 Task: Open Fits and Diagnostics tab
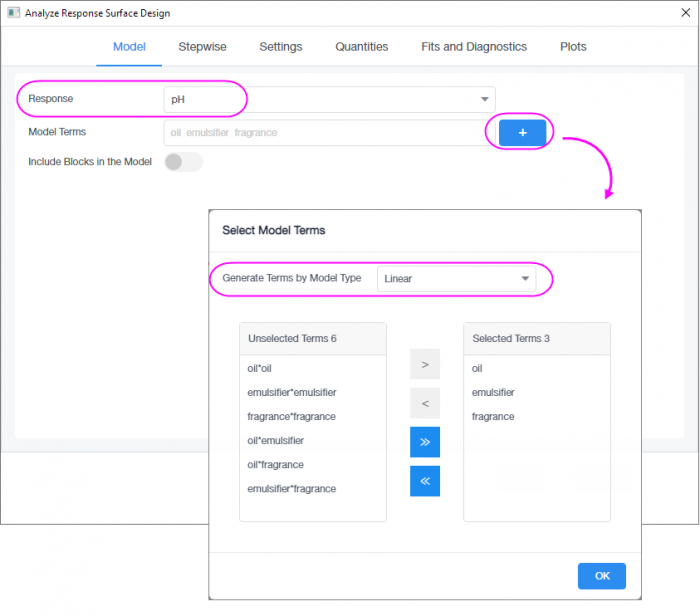[474, 47]
